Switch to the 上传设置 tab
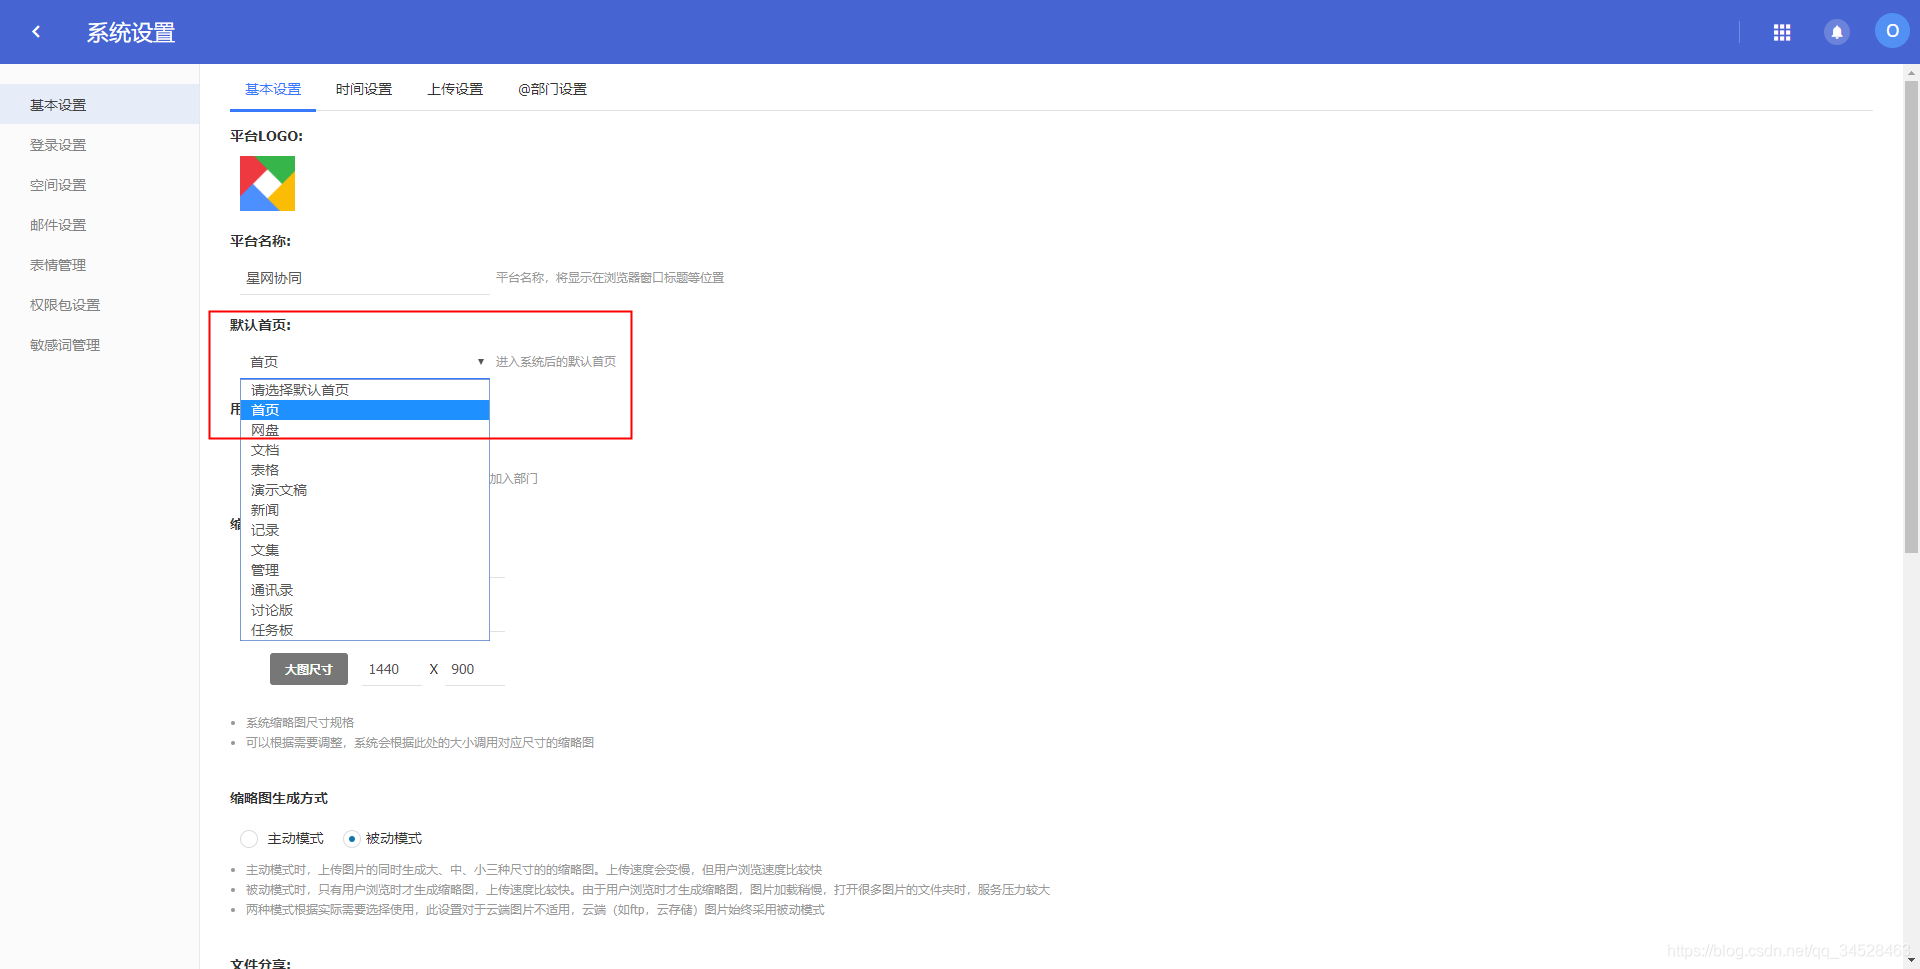The width and height of the screenshot is (1920, 969). (x=456, y=88)
